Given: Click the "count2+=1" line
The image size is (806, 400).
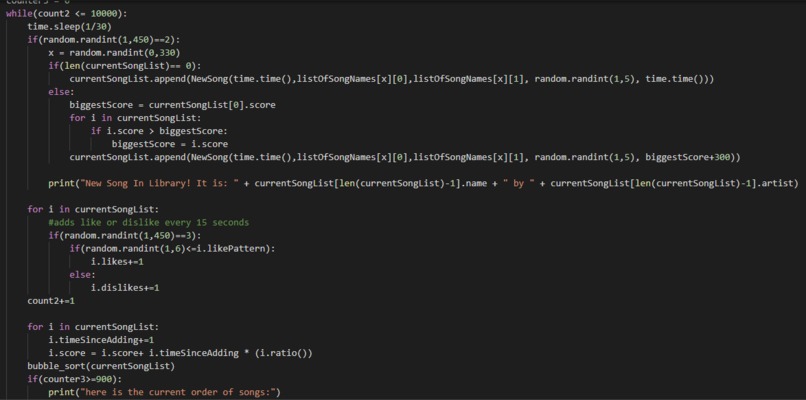Looking at the screenshot, I should pos(51,301).
